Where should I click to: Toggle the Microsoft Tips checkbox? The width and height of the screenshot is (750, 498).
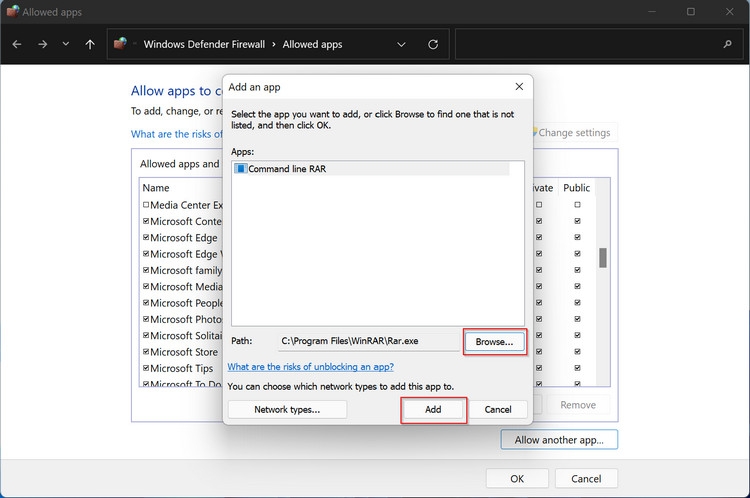click(x=146, y=368)
